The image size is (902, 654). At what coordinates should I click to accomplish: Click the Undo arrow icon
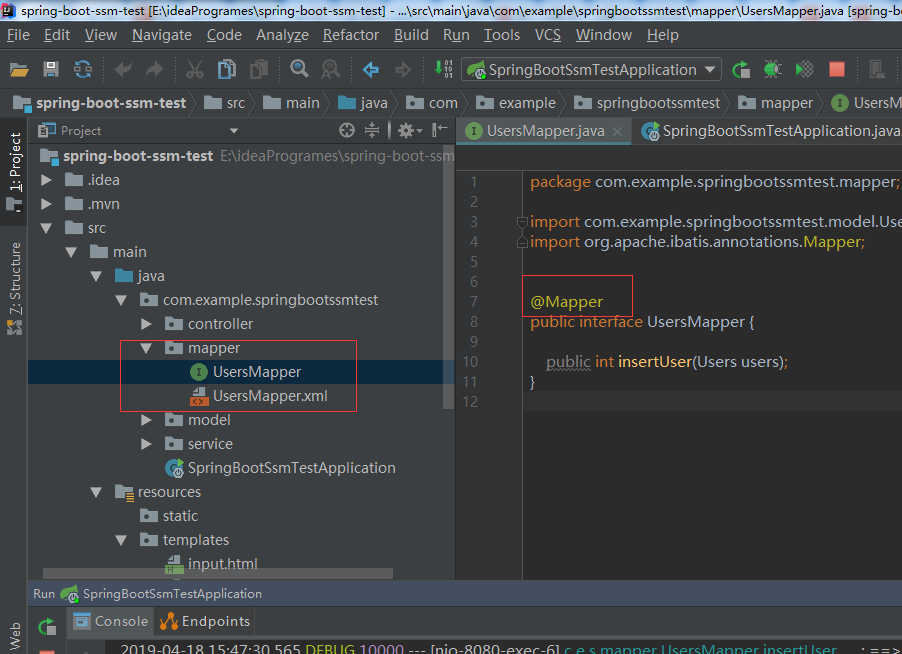[x=123, y=70]
